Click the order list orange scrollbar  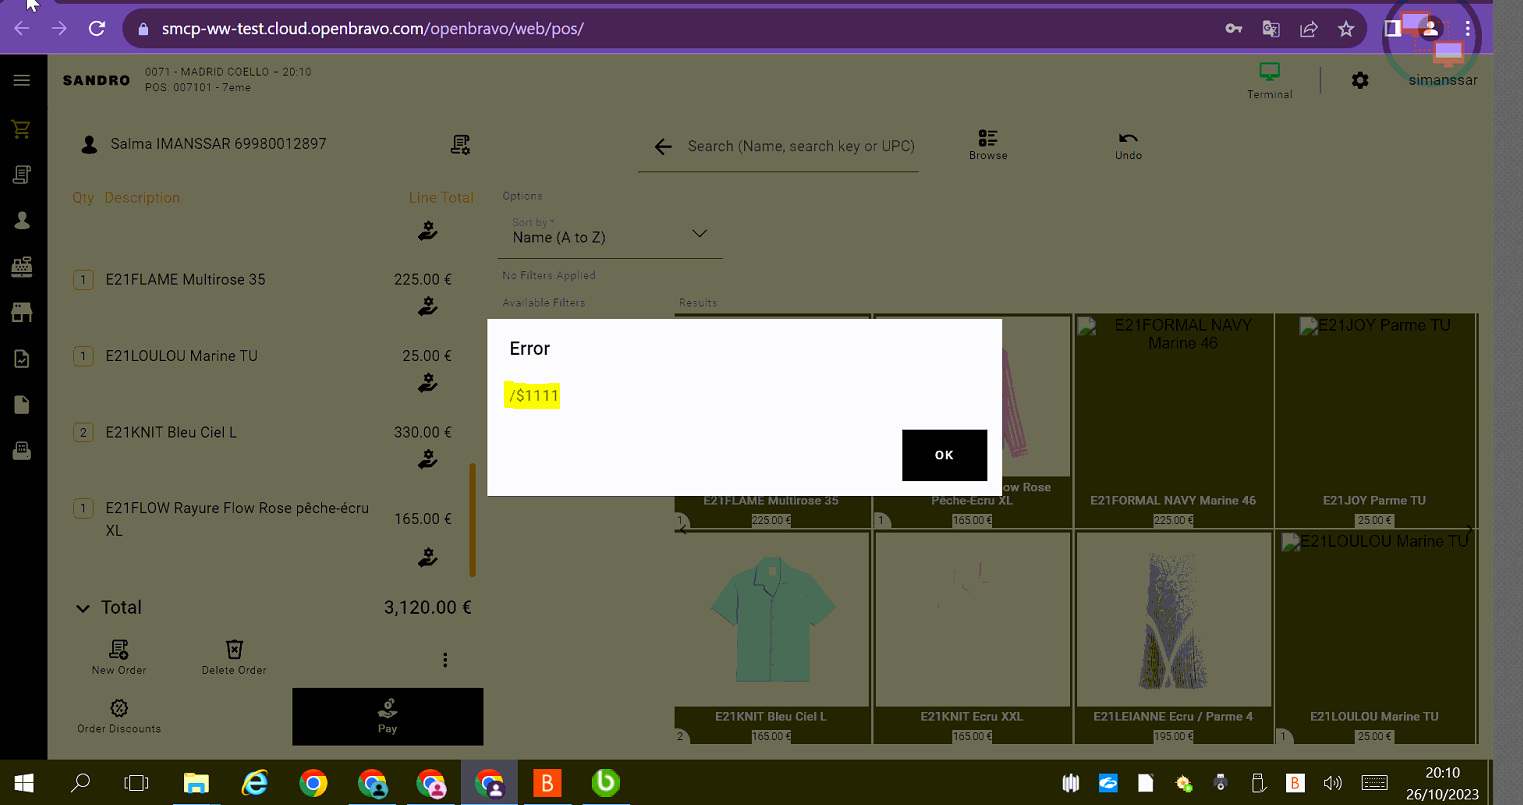click(472, 520)
